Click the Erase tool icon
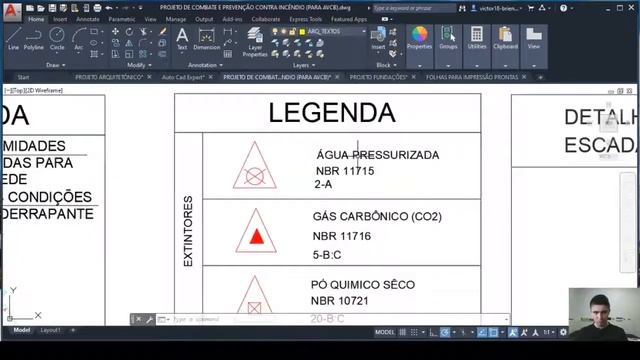640x360 pixels. click(162, 31)
